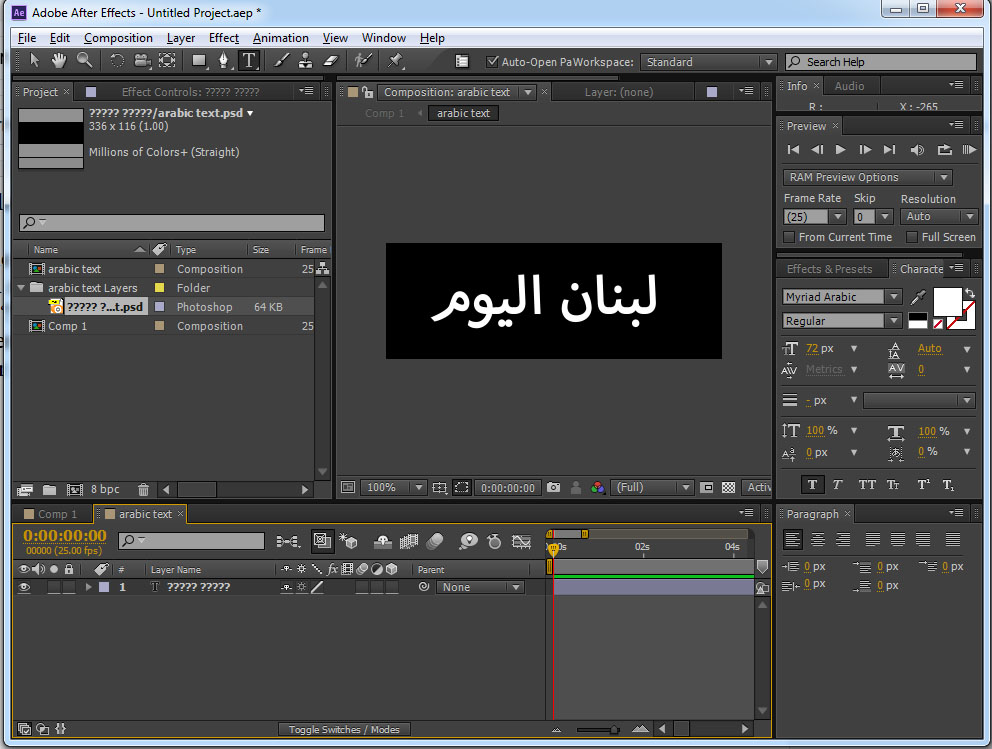Open the Resolution dropdown set to Auto

tap(938, 216)
